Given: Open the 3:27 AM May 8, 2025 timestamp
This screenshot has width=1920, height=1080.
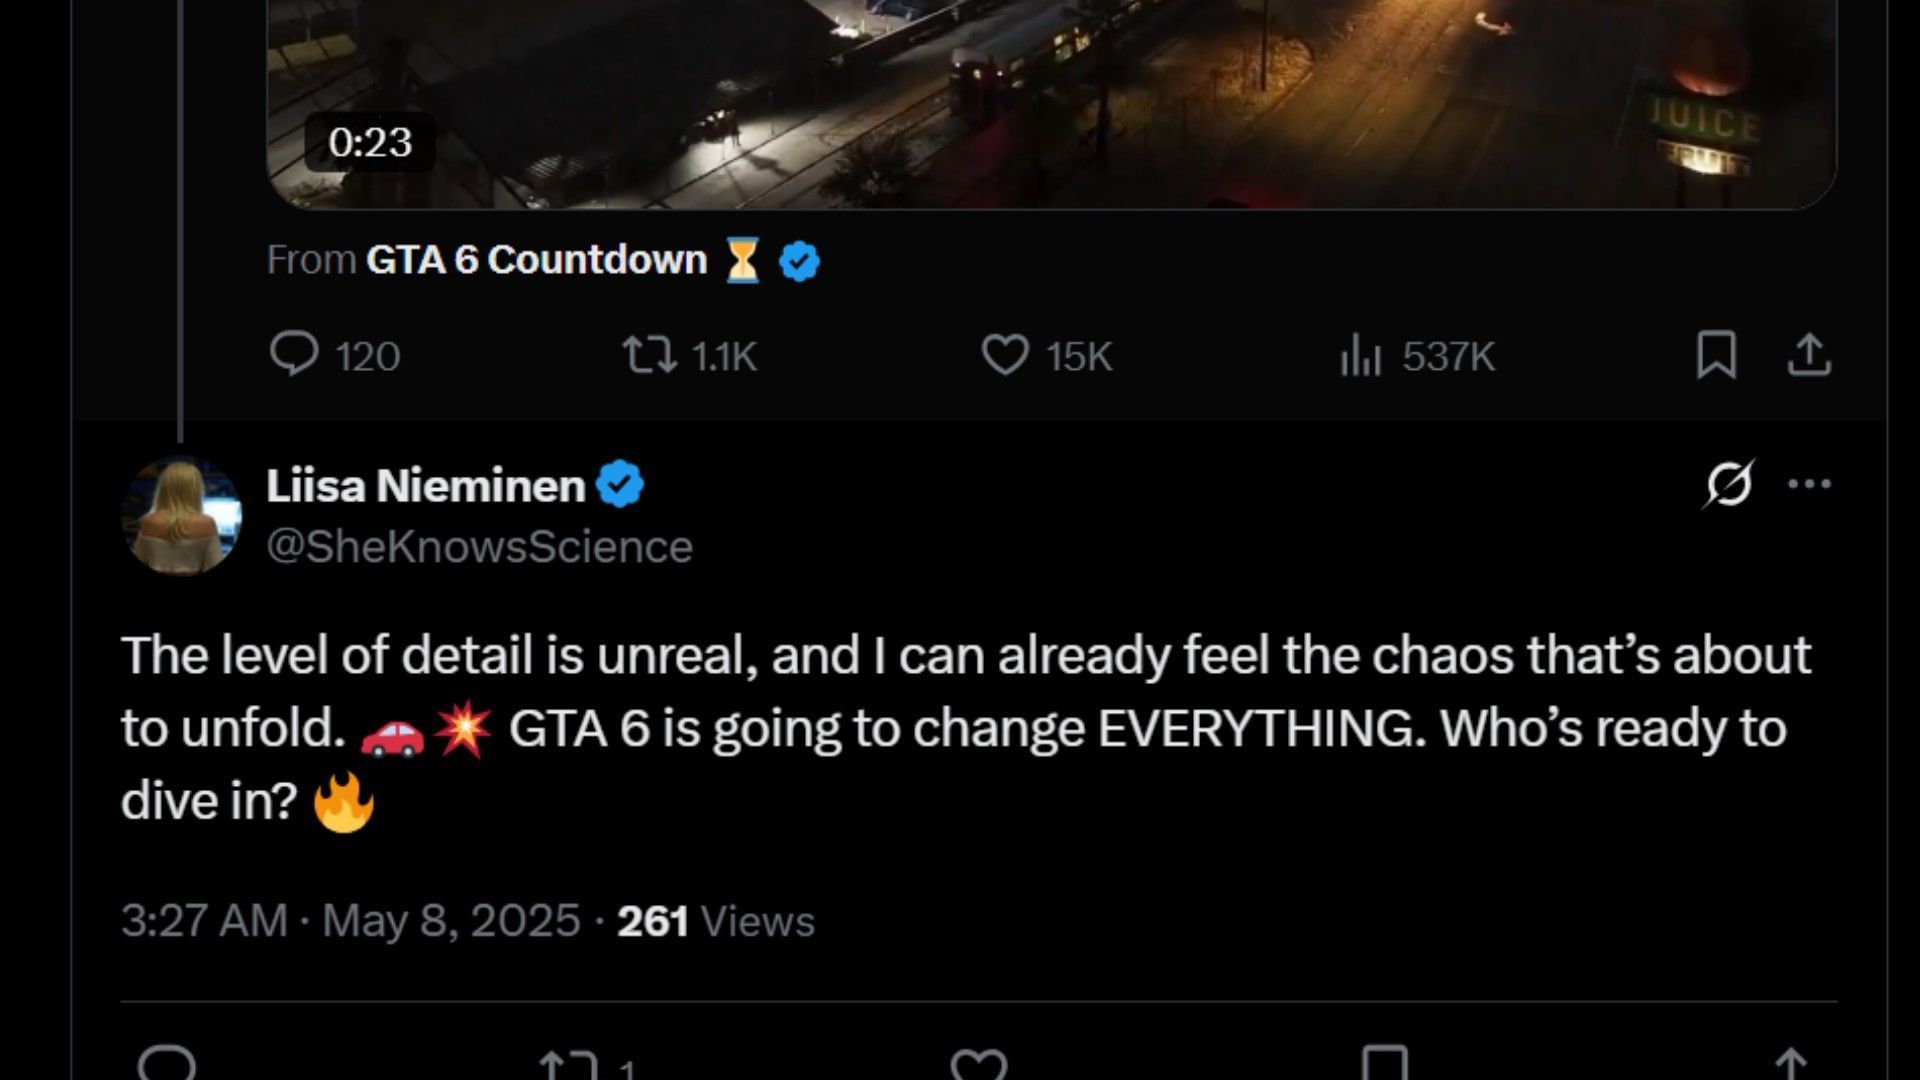Looking at the screenshot, I should [350, 921].
